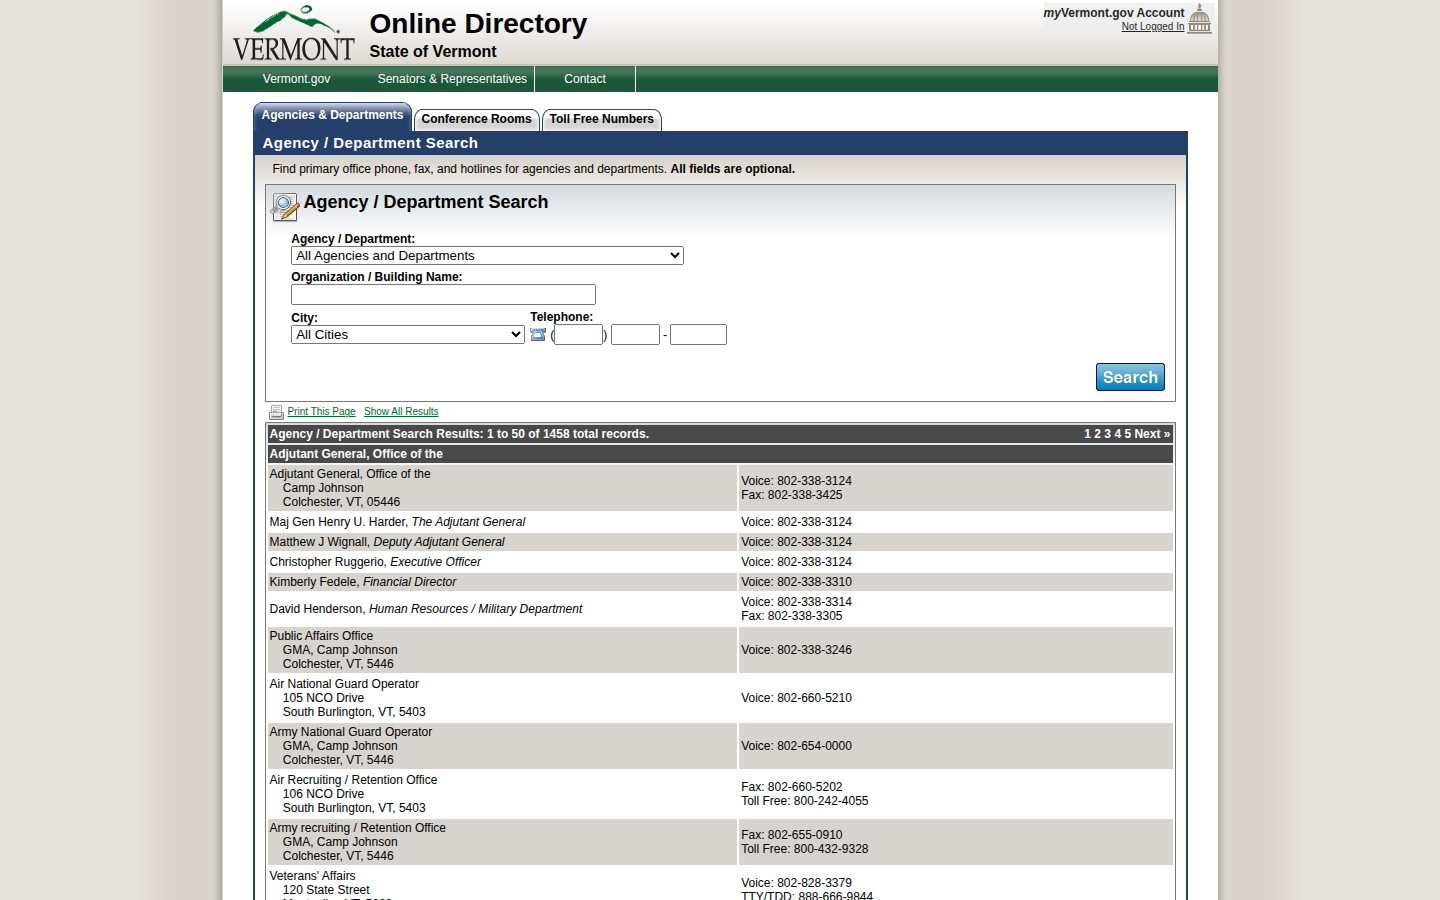Click the myVermont.gov Account text
This screenshot has width=1440, height=900.
click(x=1114, y=13)
